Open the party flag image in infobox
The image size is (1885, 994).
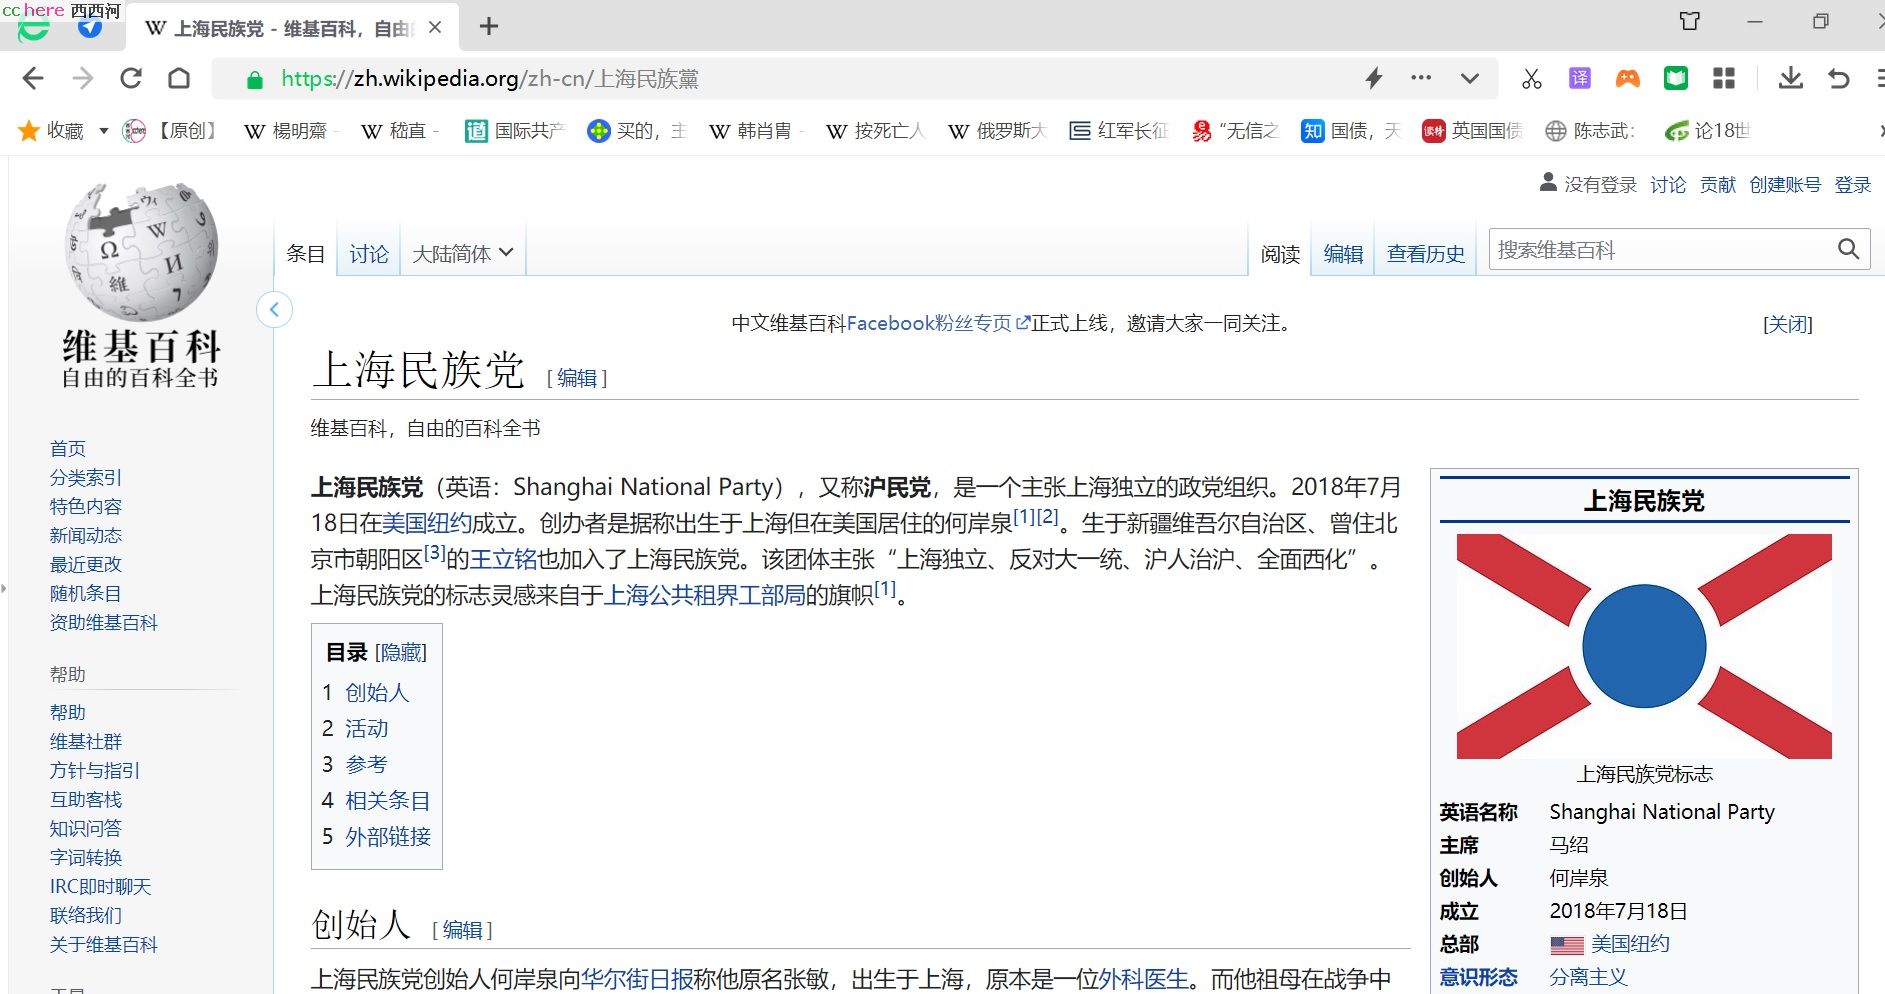[x=1644, y=646]
